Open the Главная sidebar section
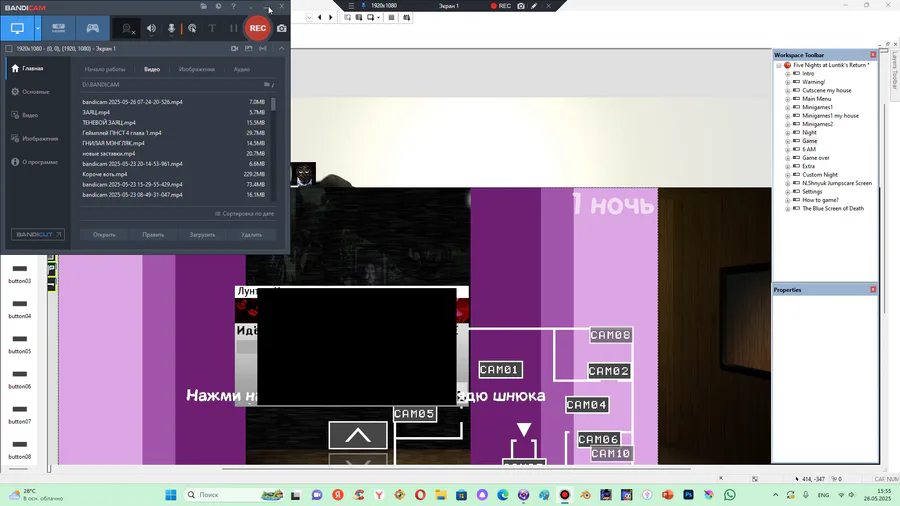Screen dimensions: 900x506 [x=35, y=68]
